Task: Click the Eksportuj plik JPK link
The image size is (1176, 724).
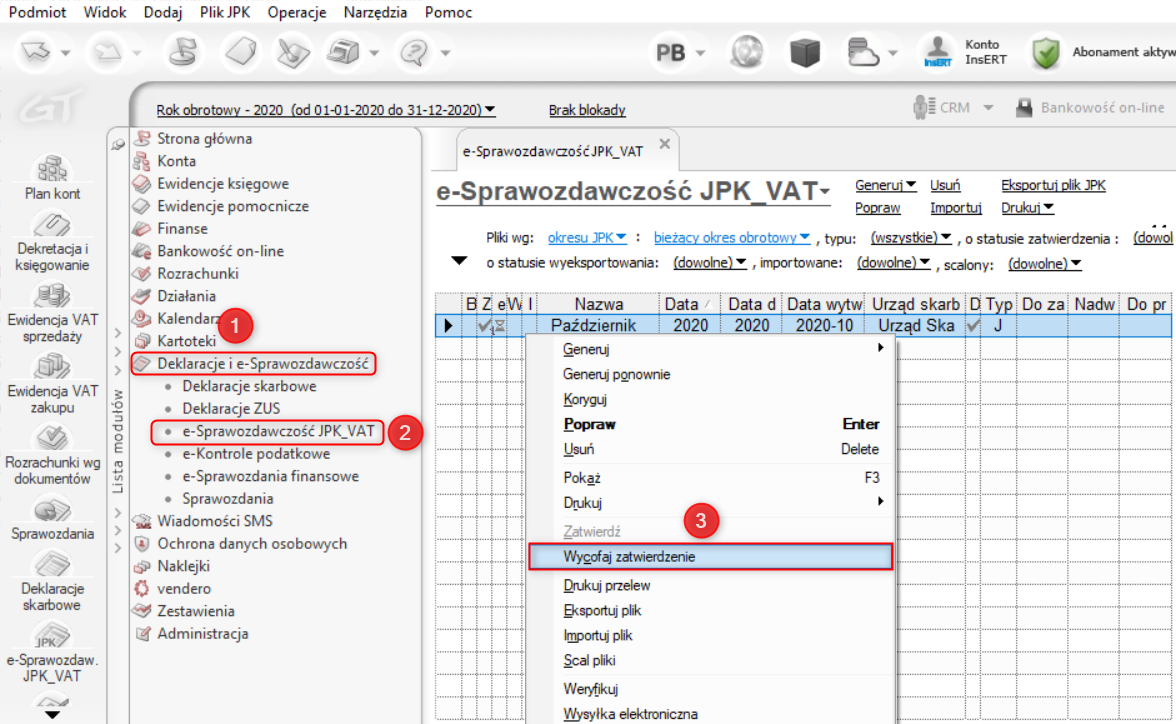Action: click(1053, 185)
